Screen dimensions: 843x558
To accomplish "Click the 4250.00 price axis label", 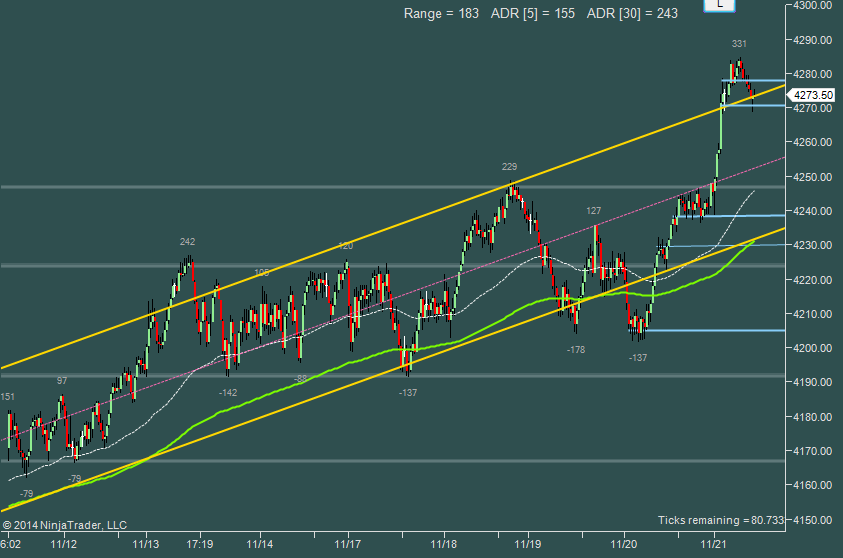I will tap(812, 177).
